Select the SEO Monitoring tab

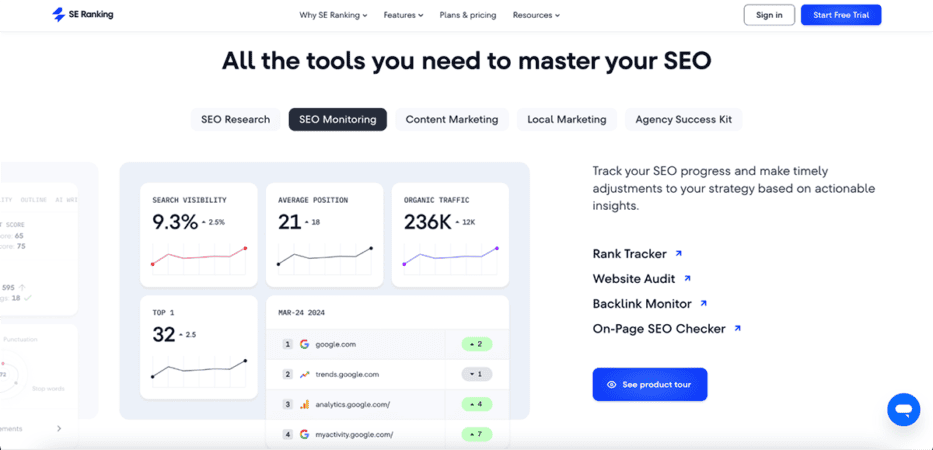pos(338,120)
